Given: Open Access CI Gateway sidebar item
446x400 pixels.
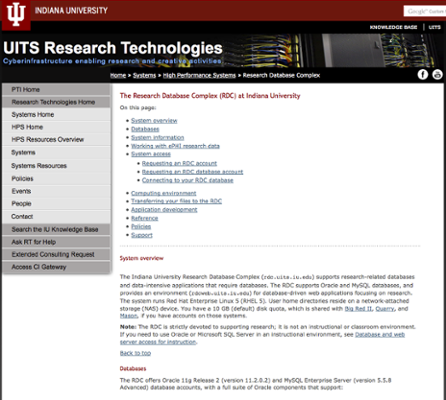Looking at the screenshot, I should click(56, 267).
